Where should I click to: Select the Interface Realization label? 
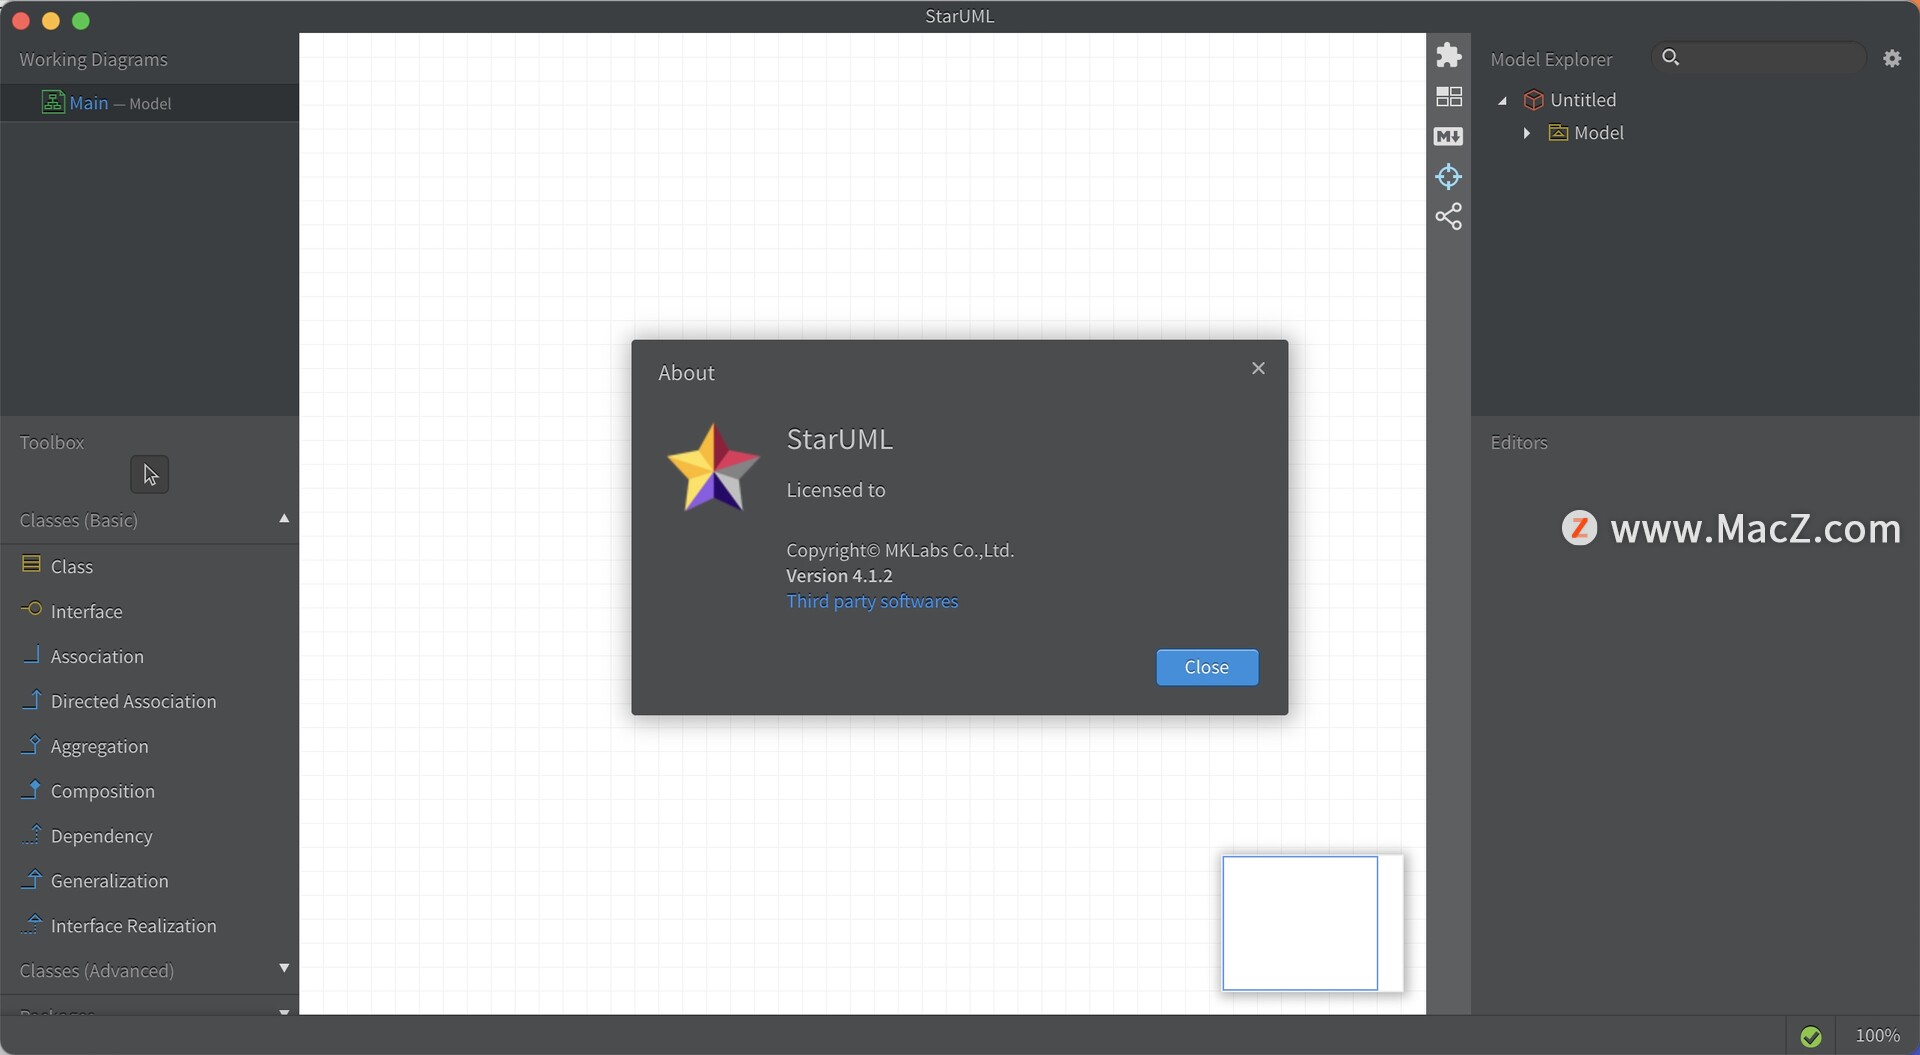click(133, 927)
